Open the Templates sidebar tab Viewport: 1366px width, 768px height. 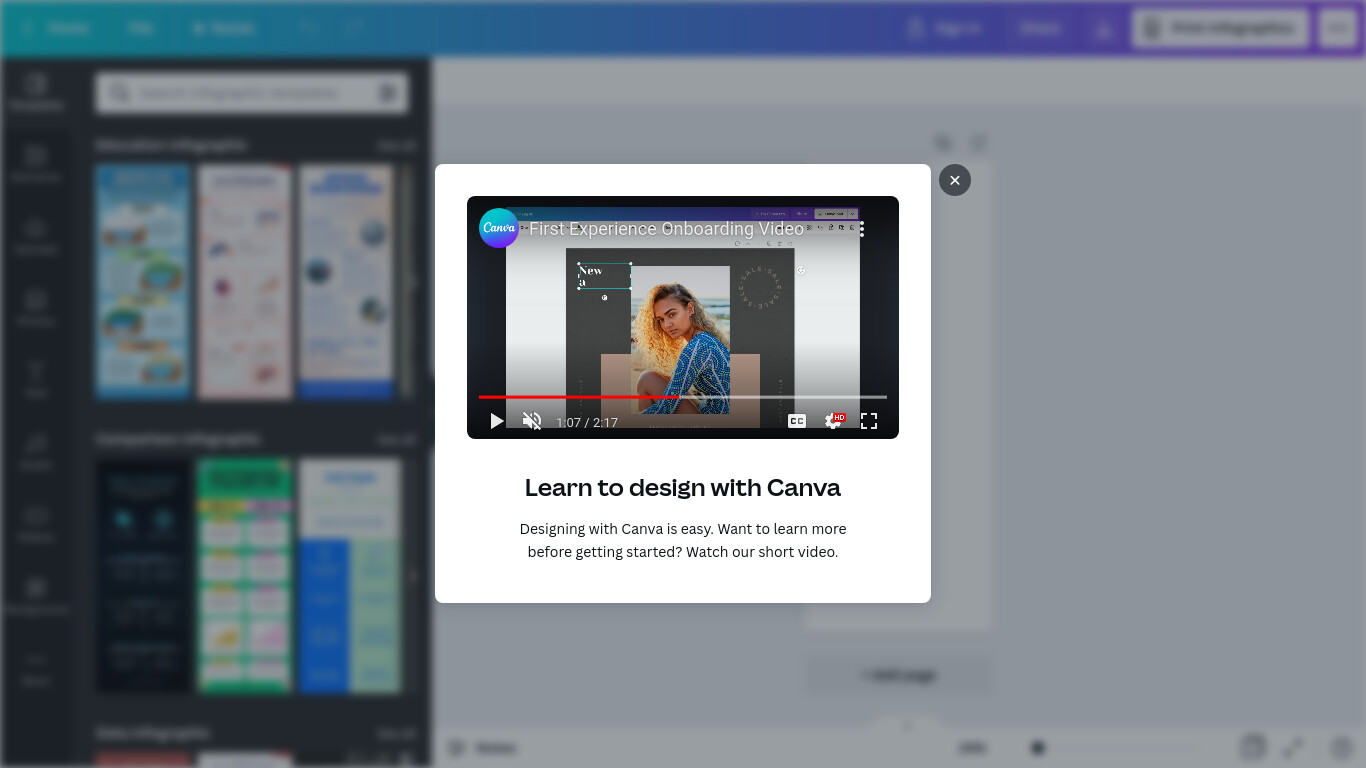[36, 92]
